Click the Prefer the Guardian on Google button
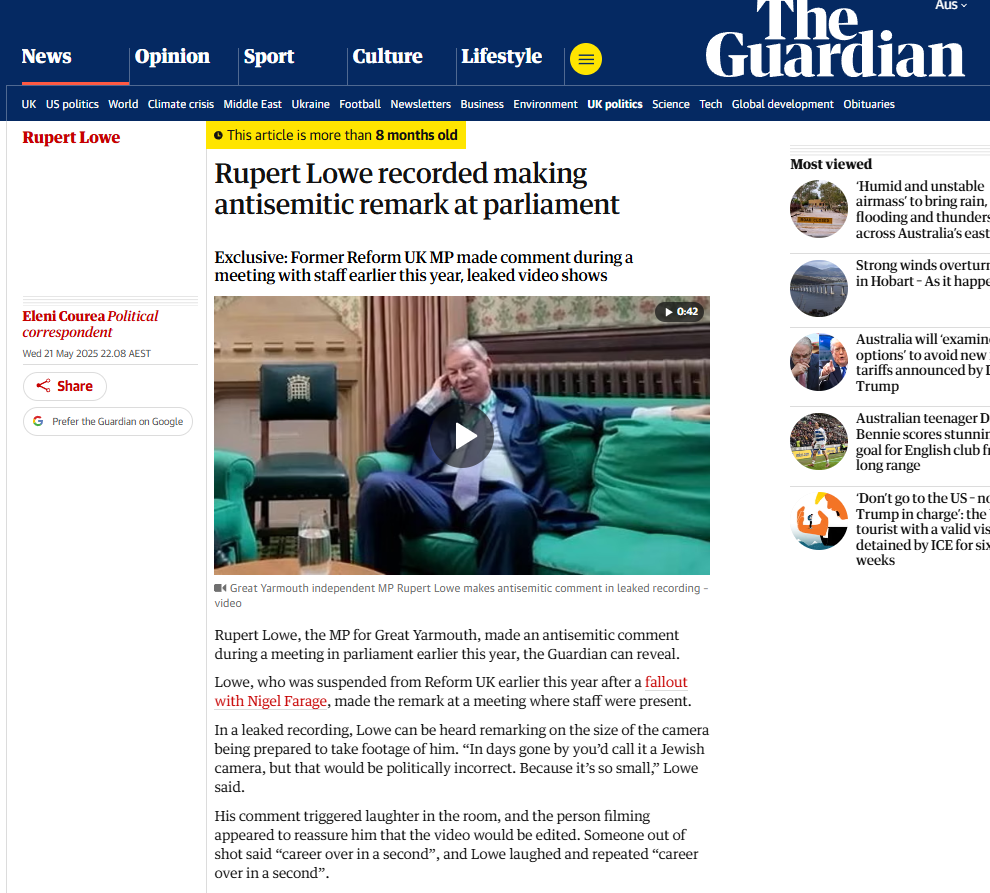The height and width of the screenshot is (893, 990). click(108, 421)
